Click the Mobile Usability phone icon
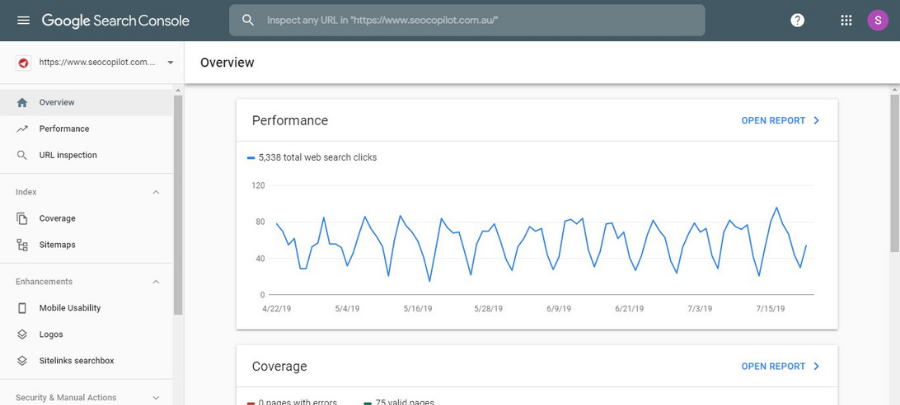This screenshot has width=900, height=405. click(x=22, y=308)
